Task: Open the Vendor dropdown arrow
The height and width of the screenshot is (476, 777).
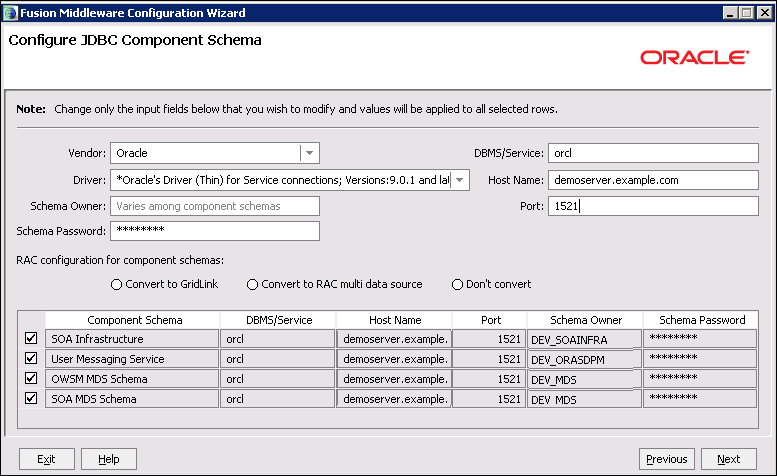Action: [x=309, y=153]
